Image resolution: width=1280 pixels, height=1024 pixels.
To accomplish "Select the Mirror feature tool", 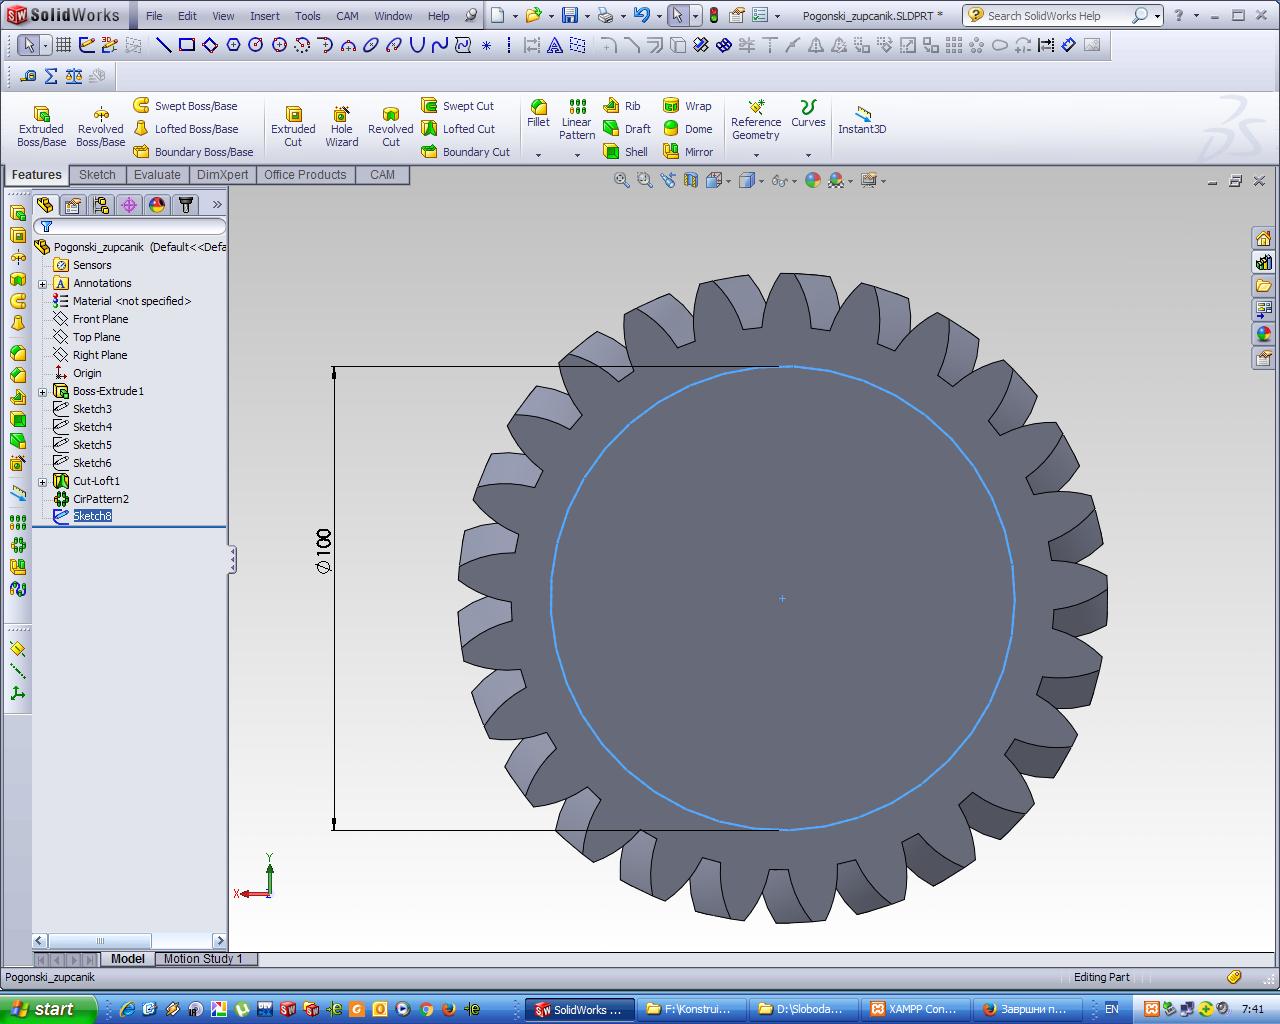I will [688, 152].
